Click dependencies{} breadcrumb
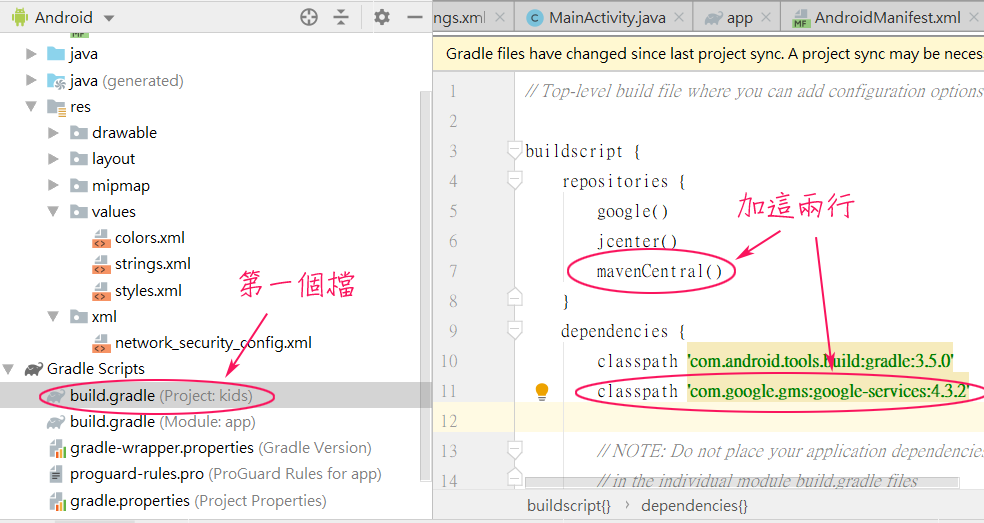This screenshot has height=523, width=984. coord(694,505)
